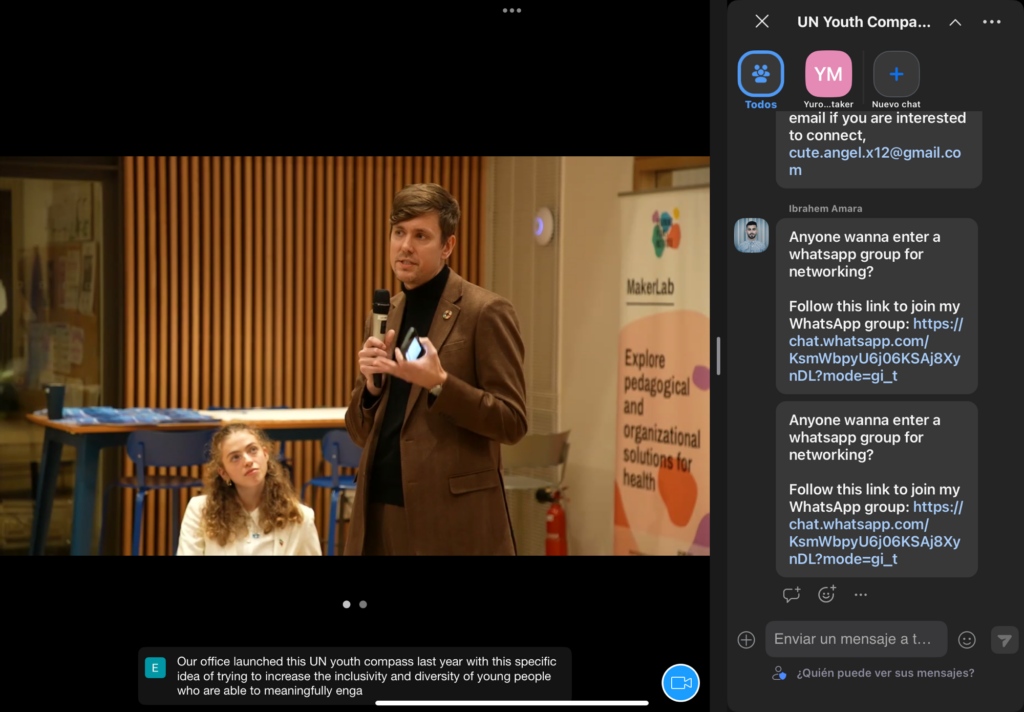This screenshot has width=1024, height=712.
Task: Reply to the message in a thread
Action: click(791, 595)
